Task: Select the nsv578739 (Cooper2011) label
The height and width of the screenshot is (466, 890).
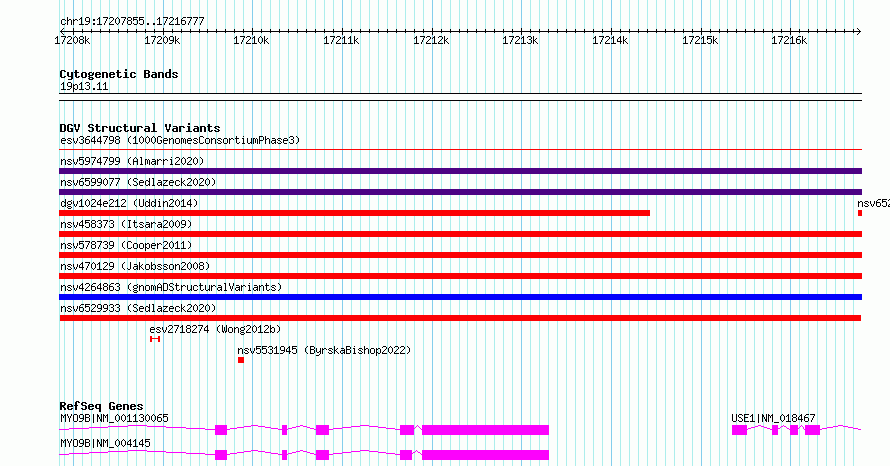Action: pyautogui.click(x=126, y=245)
